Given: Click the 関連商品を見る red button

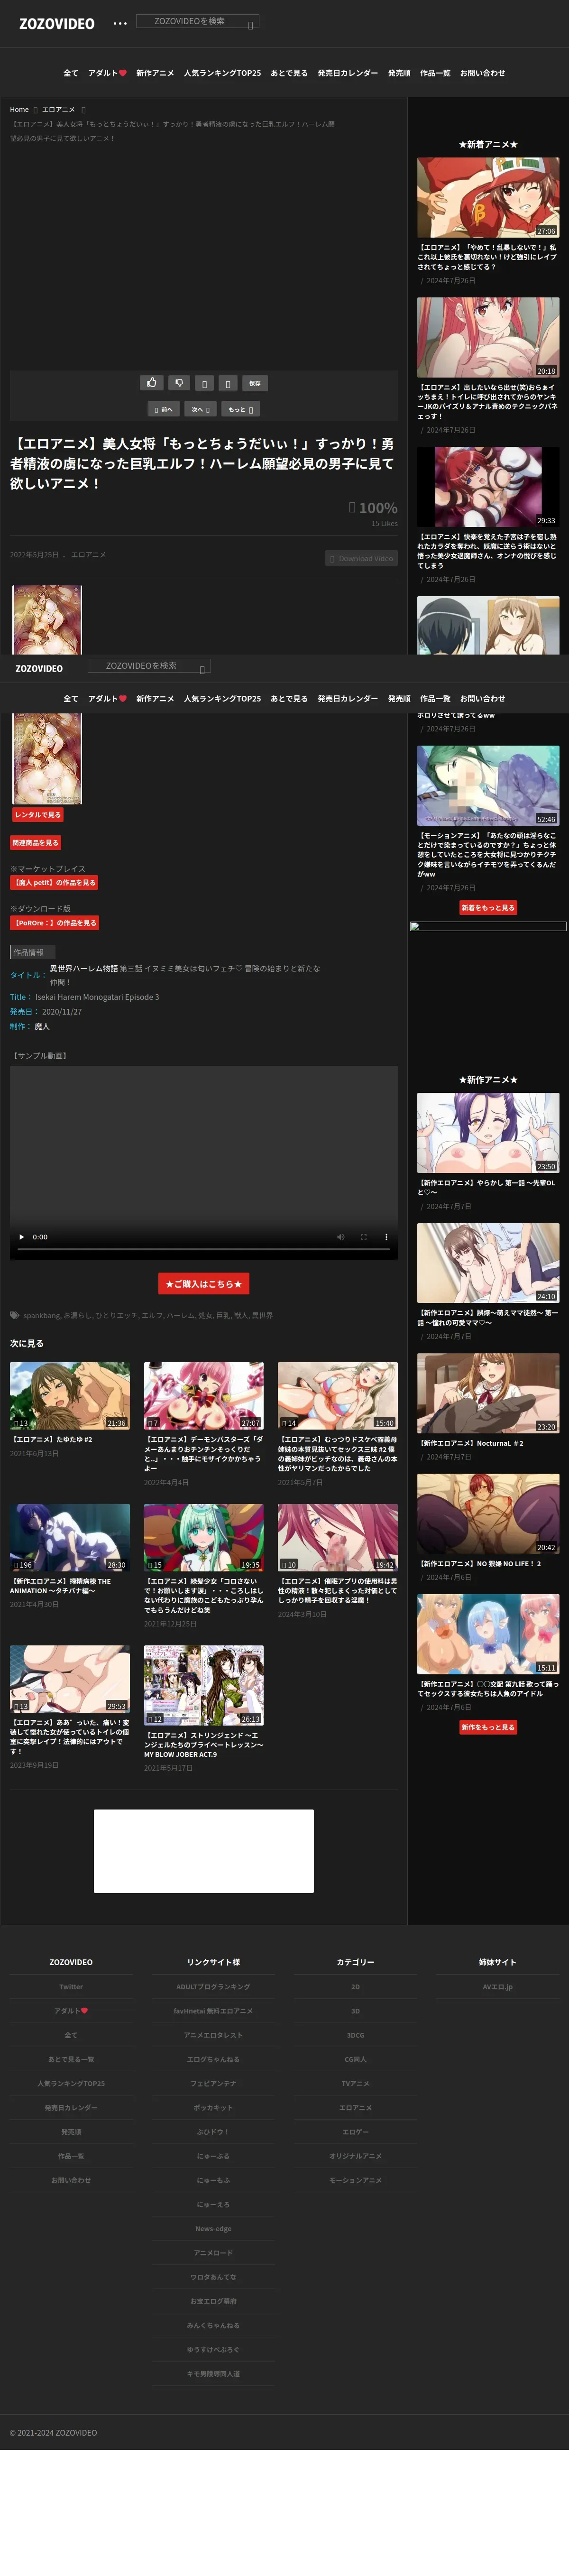Looking at the screenshot, I should click(36, 843).
